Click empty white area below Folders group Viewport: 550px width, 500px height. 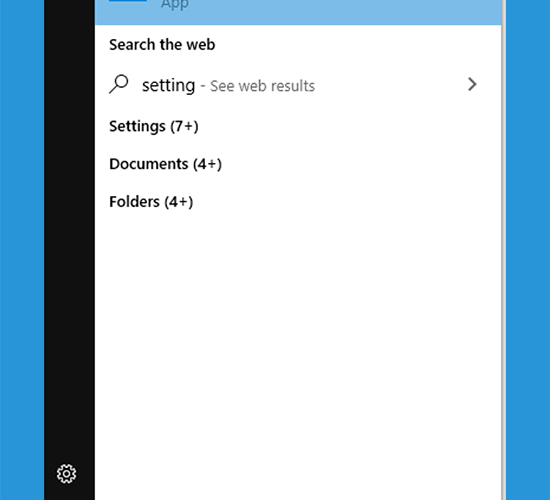tap(298, 351)
